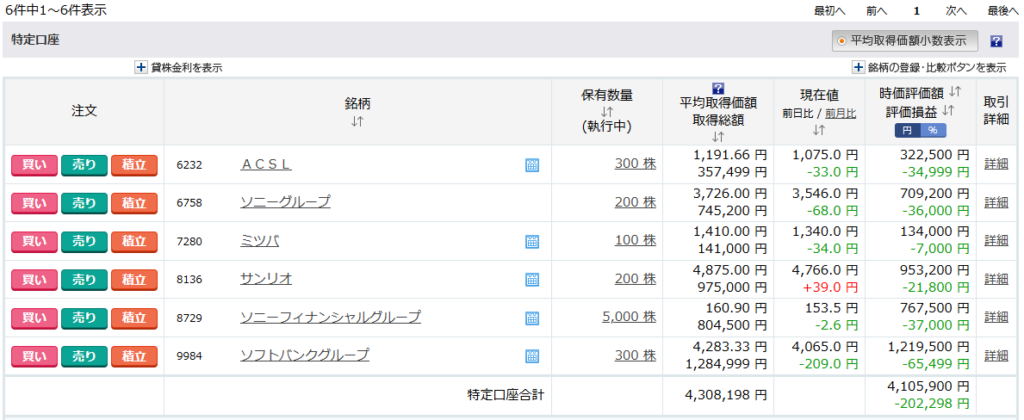The width and height of the screenshot is (1024, 420).
Task: Click blue help icon beside 平均取得価額小数表示
Action: click(996, 41)
